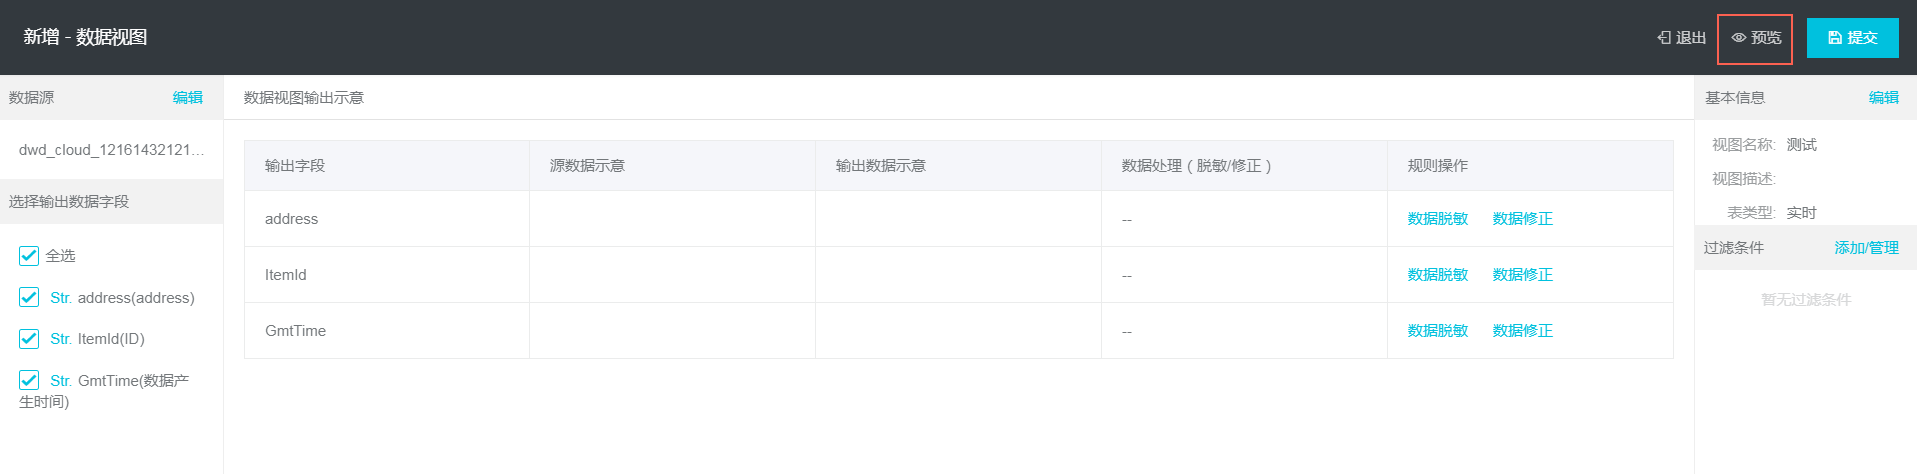Open add/manage (添加/管理) filter conditions
Image resolution: width=1917 pixels, height=474 pixels.
[1866, 248]
